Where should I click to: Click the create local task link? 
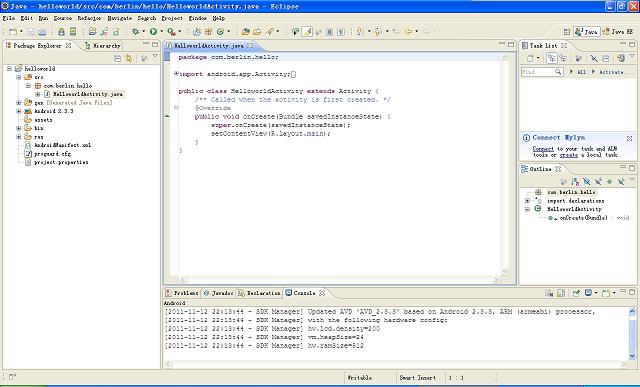569,155
